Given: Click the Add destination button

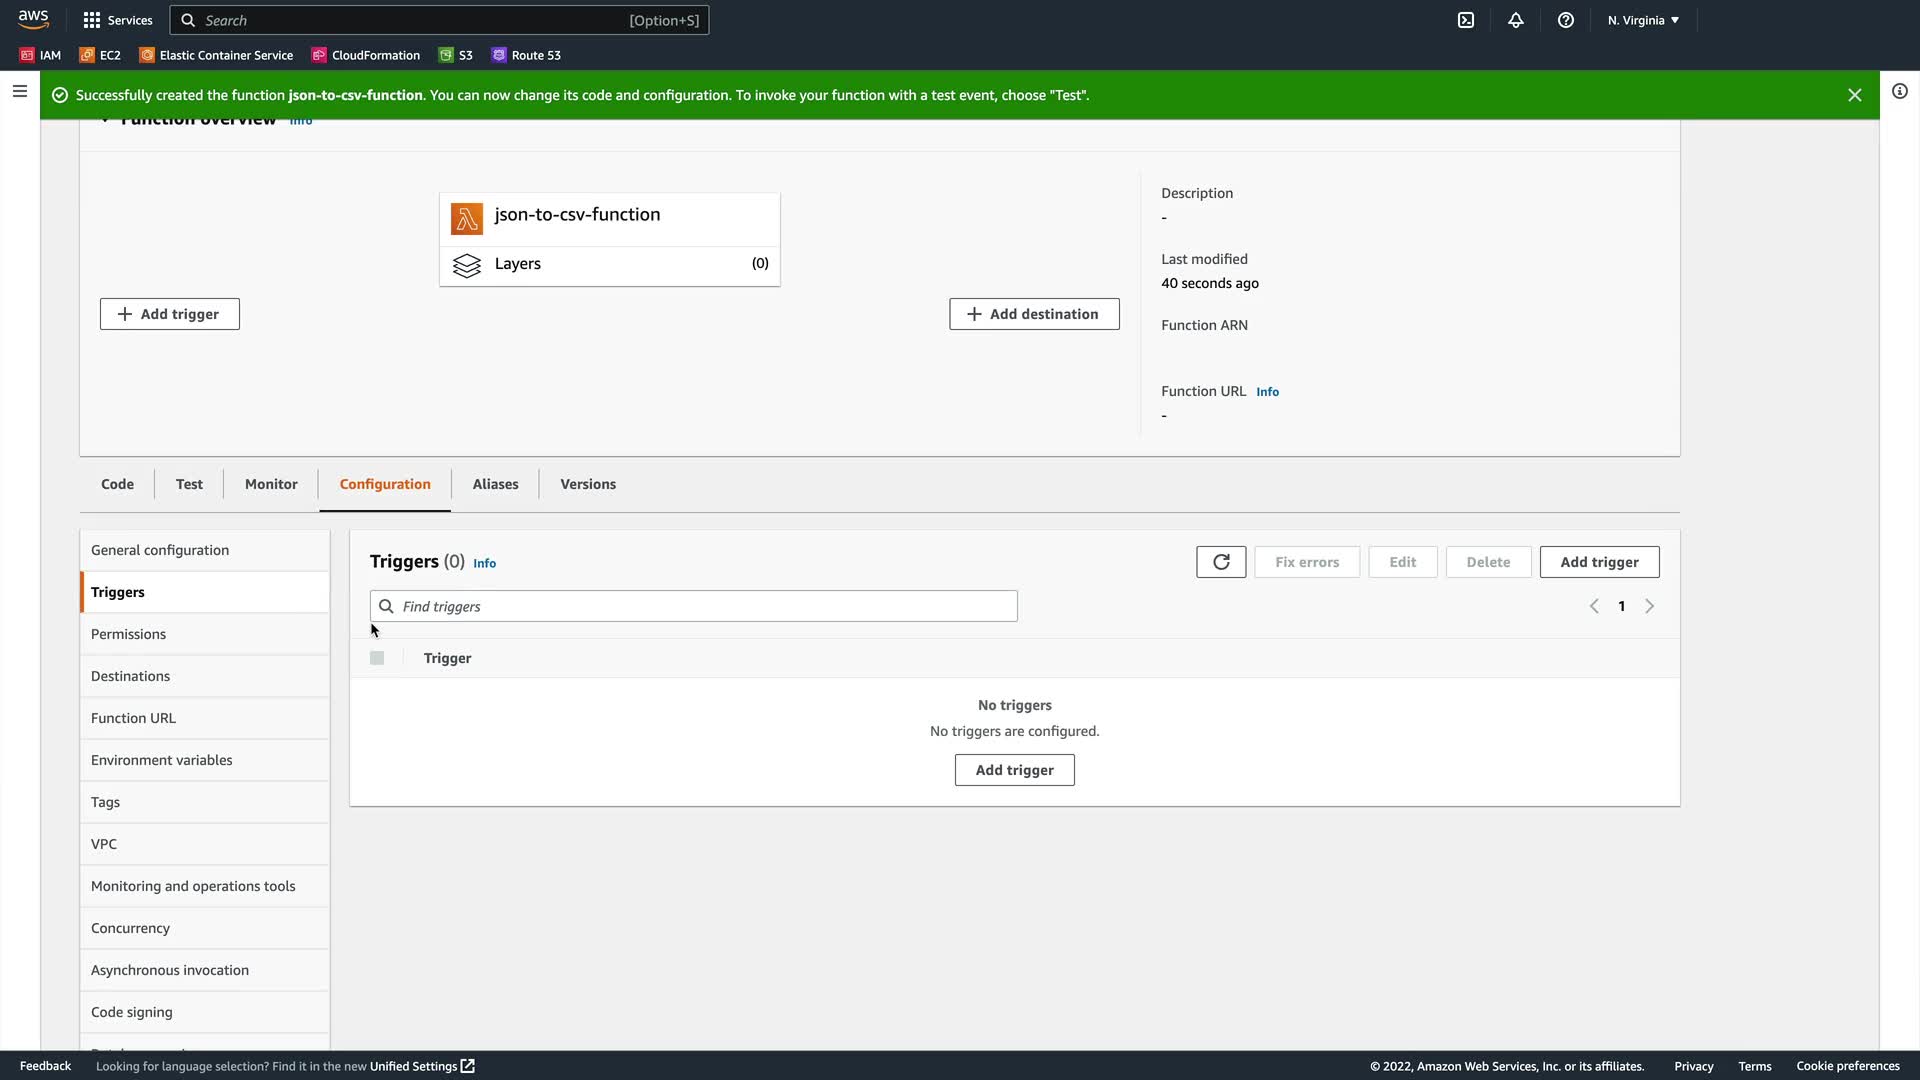Looking at the screenshot, I should click(x=1034, y=314).
